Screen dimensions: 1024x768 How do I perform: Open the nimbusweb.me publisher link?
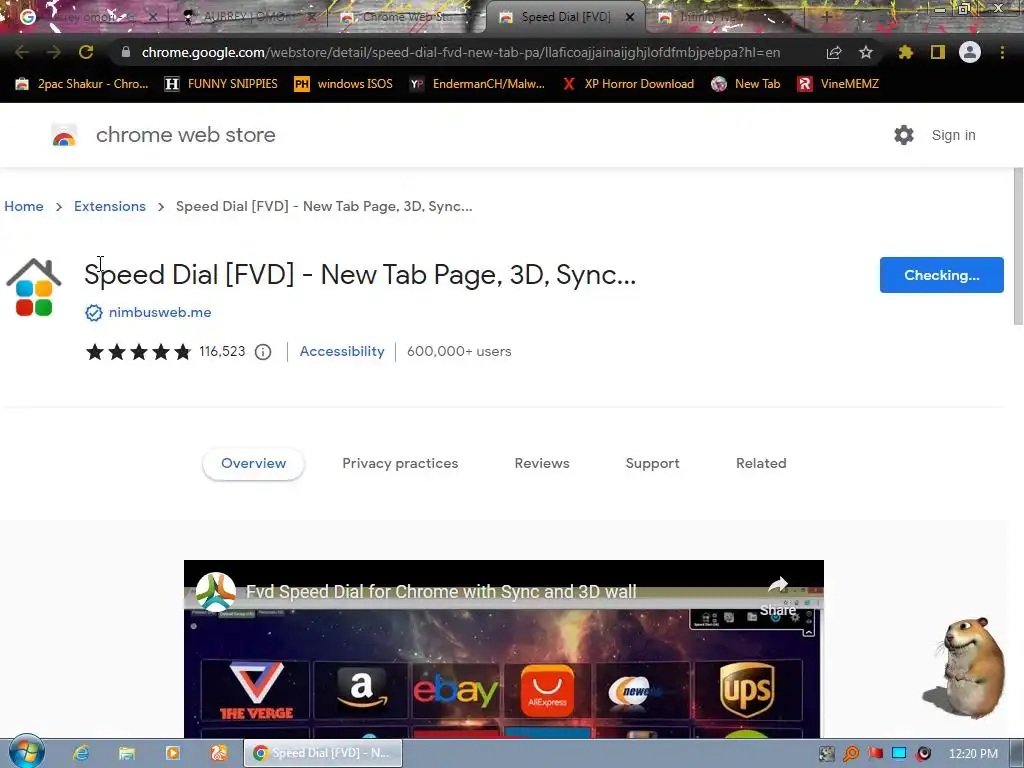[160, 313]
